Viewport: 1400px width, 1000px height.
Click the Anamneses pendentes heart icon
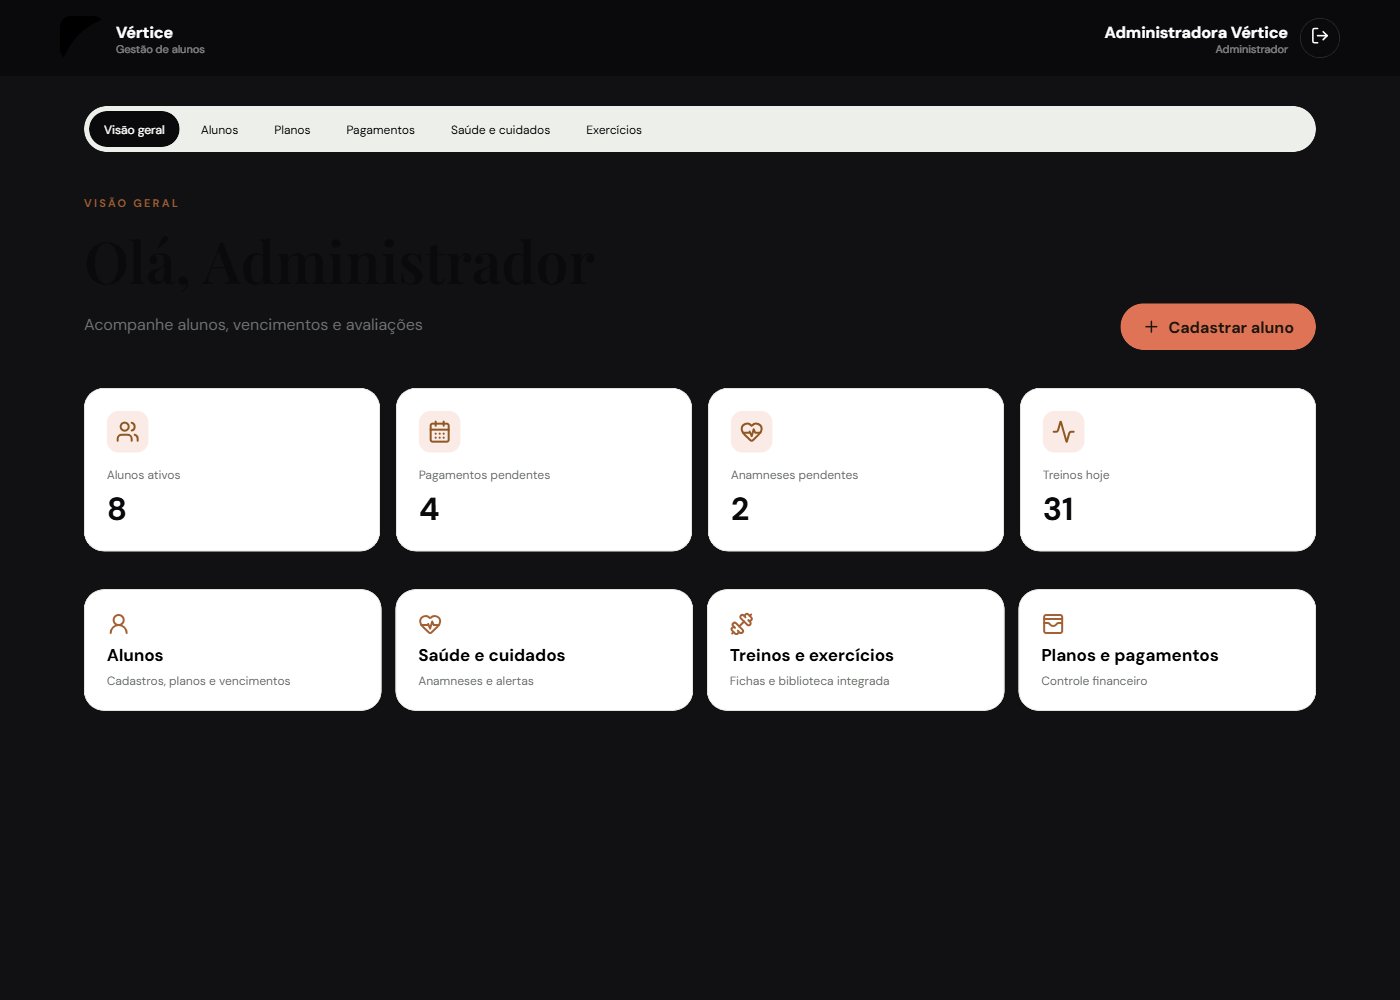click(x=751, y=432)
